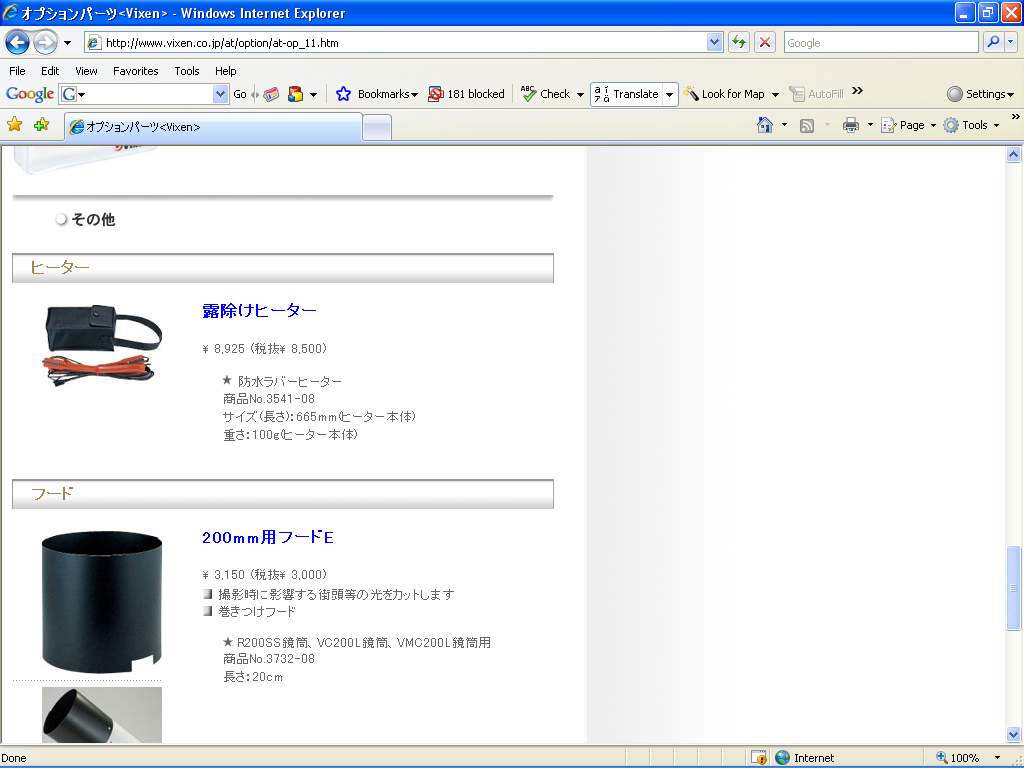
Task: Open the Favorites Center star
Action: pyautogui.click(x=14, y=124)
